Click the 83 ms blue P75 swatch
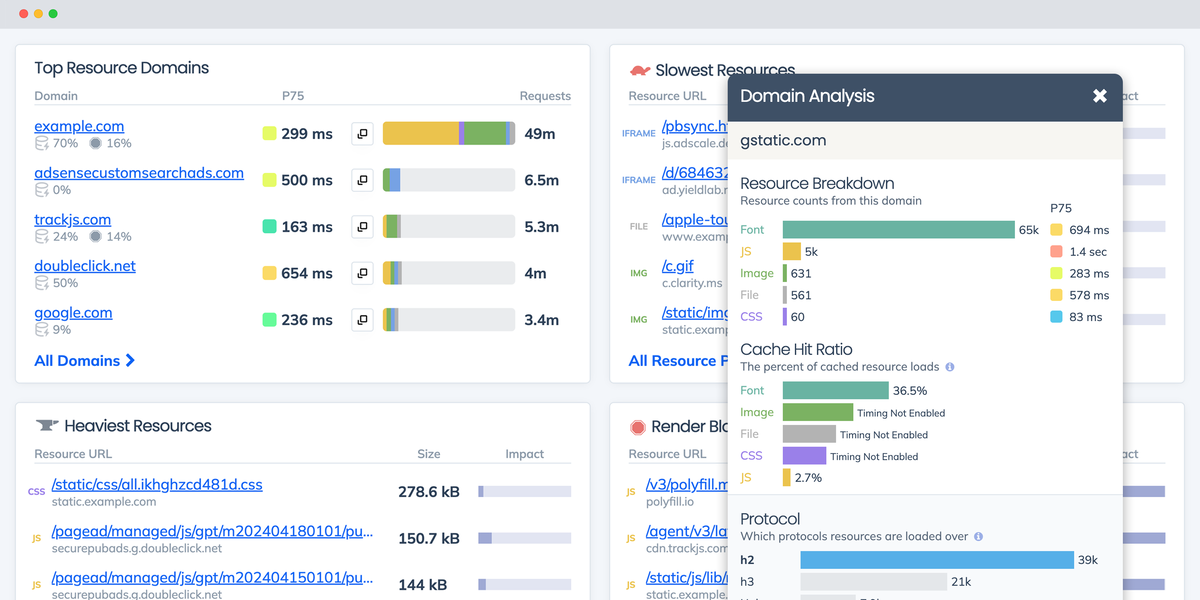This screenshot has width=1200, height=600. click(1056, 317)
